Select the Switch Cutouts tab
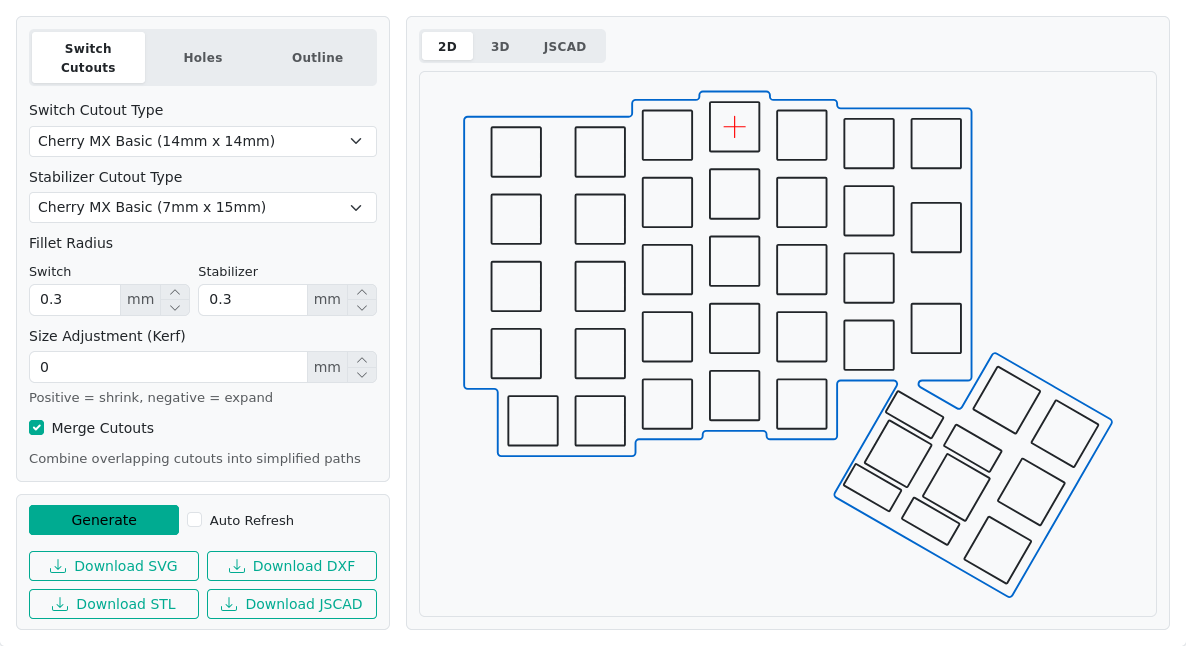Viewport: 1186px width, 646px height. pos(88,57)
